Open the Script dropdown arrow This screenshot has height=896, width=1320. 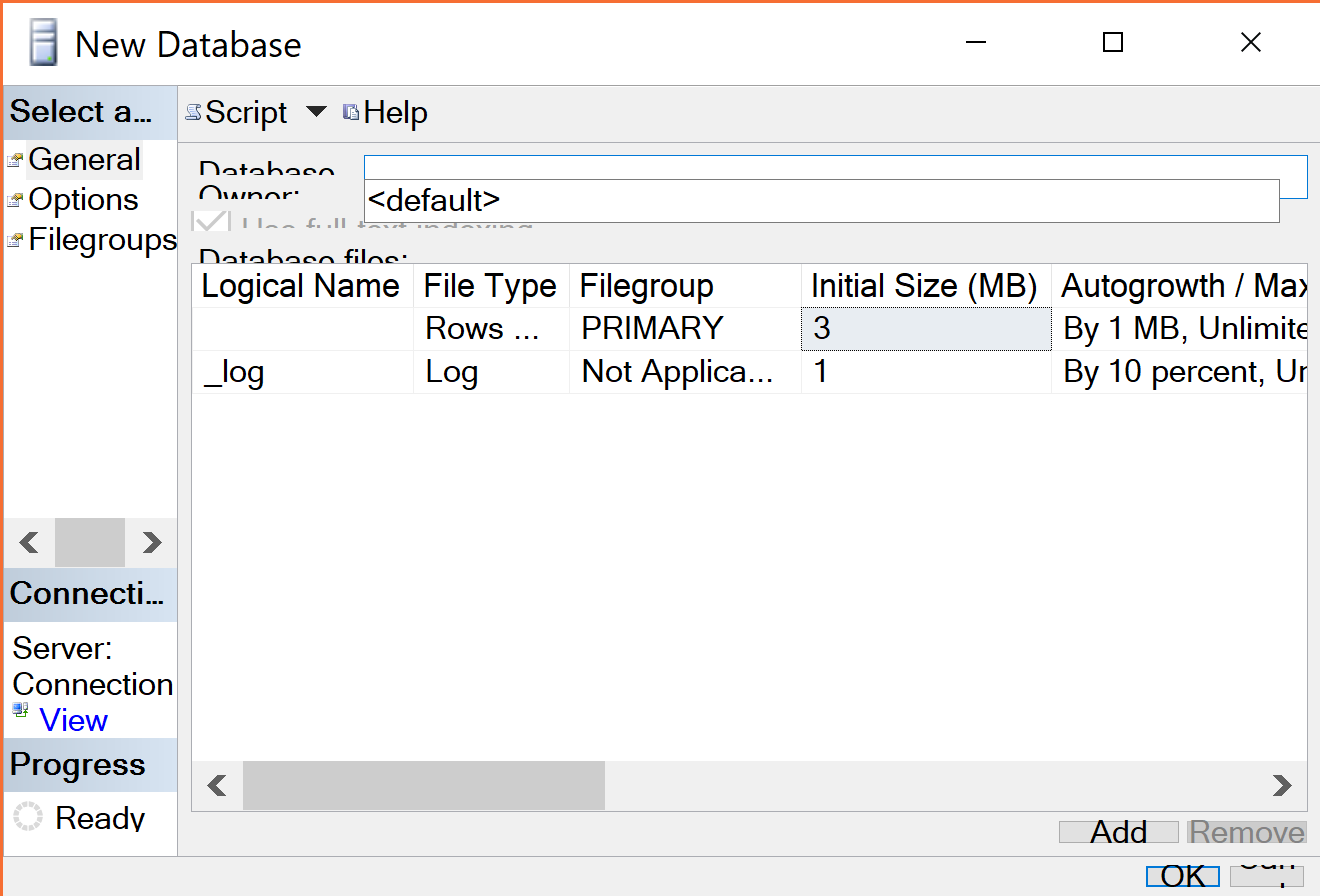pos(316,112)
